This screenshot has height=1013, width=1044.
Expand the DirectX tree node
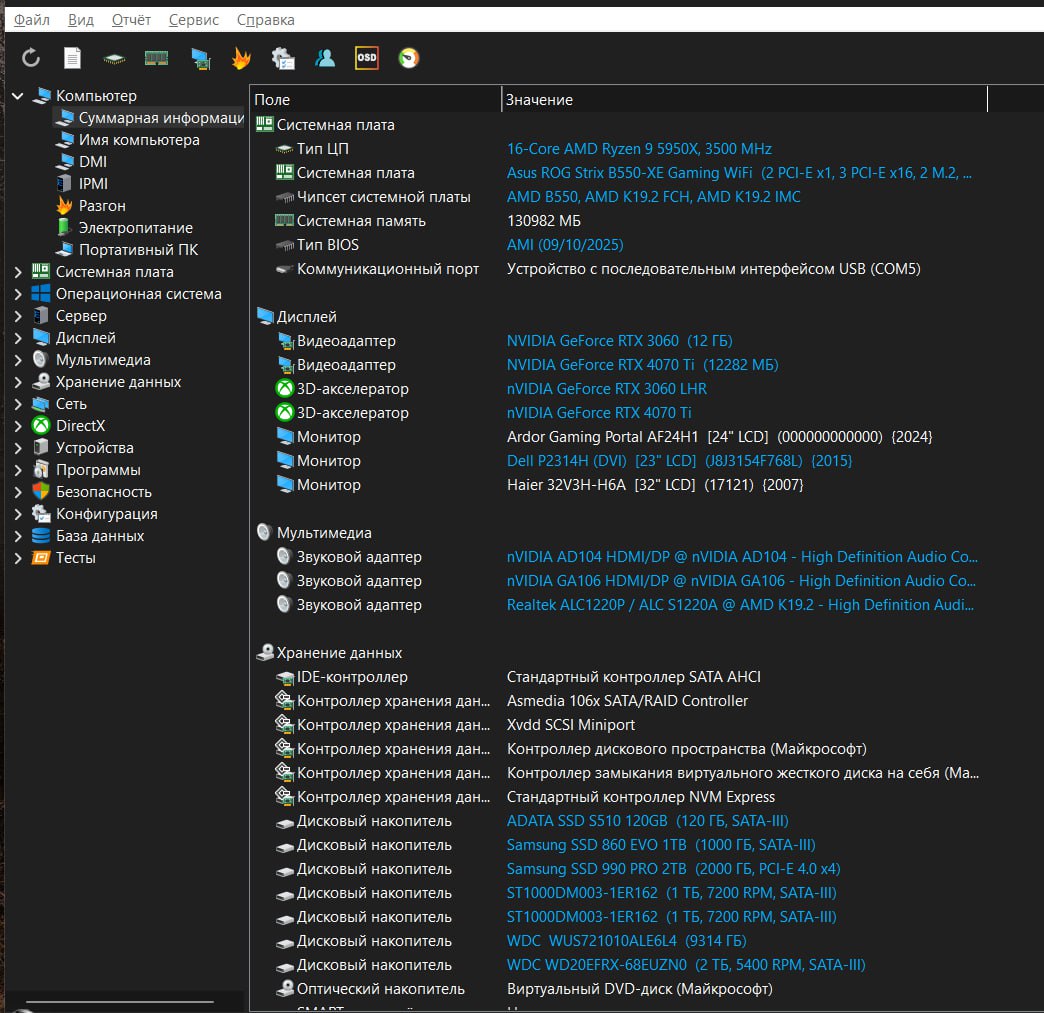(18, 426)
